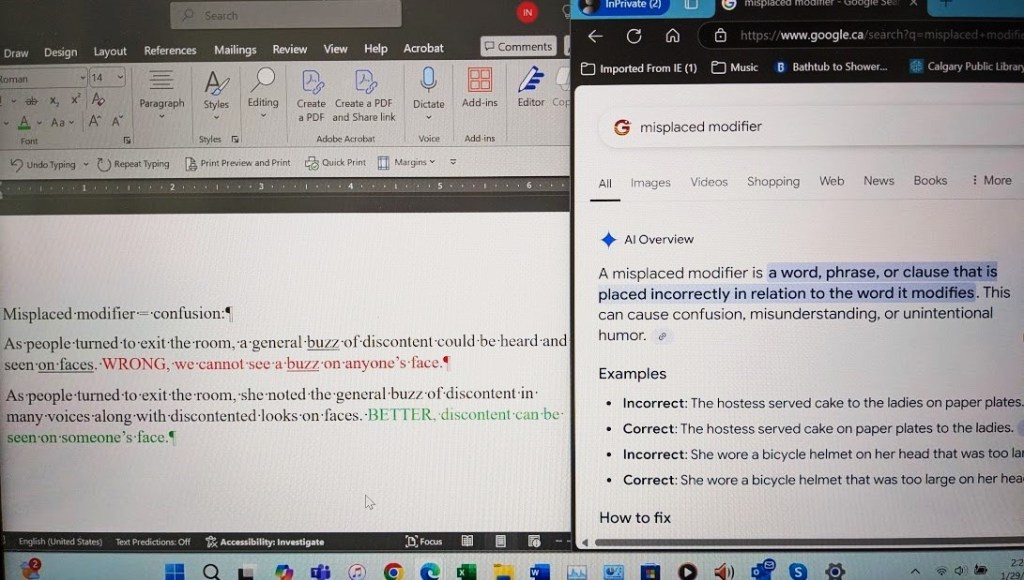1024x580 pixels.
Task: Expand the Styles gallery dropdown
Action: (x=217, y=116)
